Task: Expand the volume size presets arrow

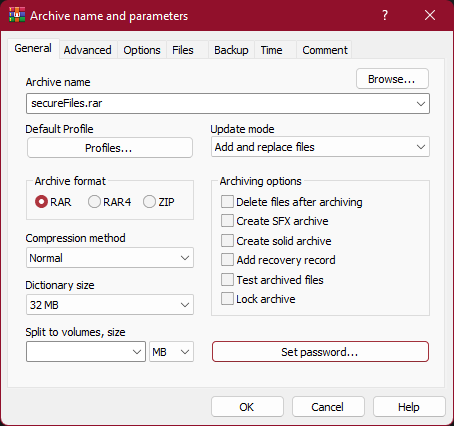Action: pyautogui.click(x=137, y=352)
